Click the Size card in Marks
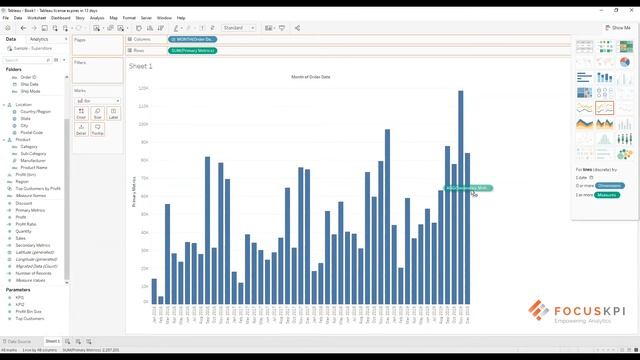The width and height of the screenshot is (640, 360). pyautogui.click(x=97, y=113)
